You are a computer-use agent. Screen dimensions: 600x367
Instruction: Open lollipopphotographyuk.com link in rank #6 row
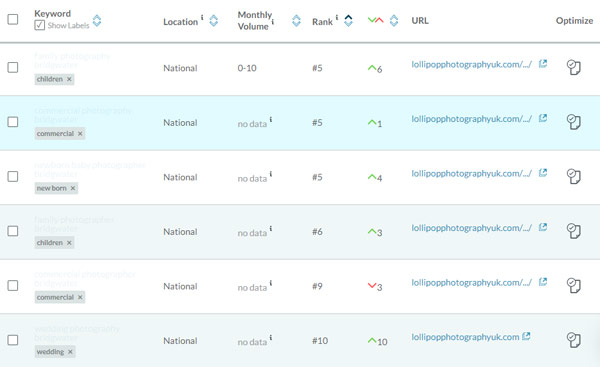click(x=471, y=228)
